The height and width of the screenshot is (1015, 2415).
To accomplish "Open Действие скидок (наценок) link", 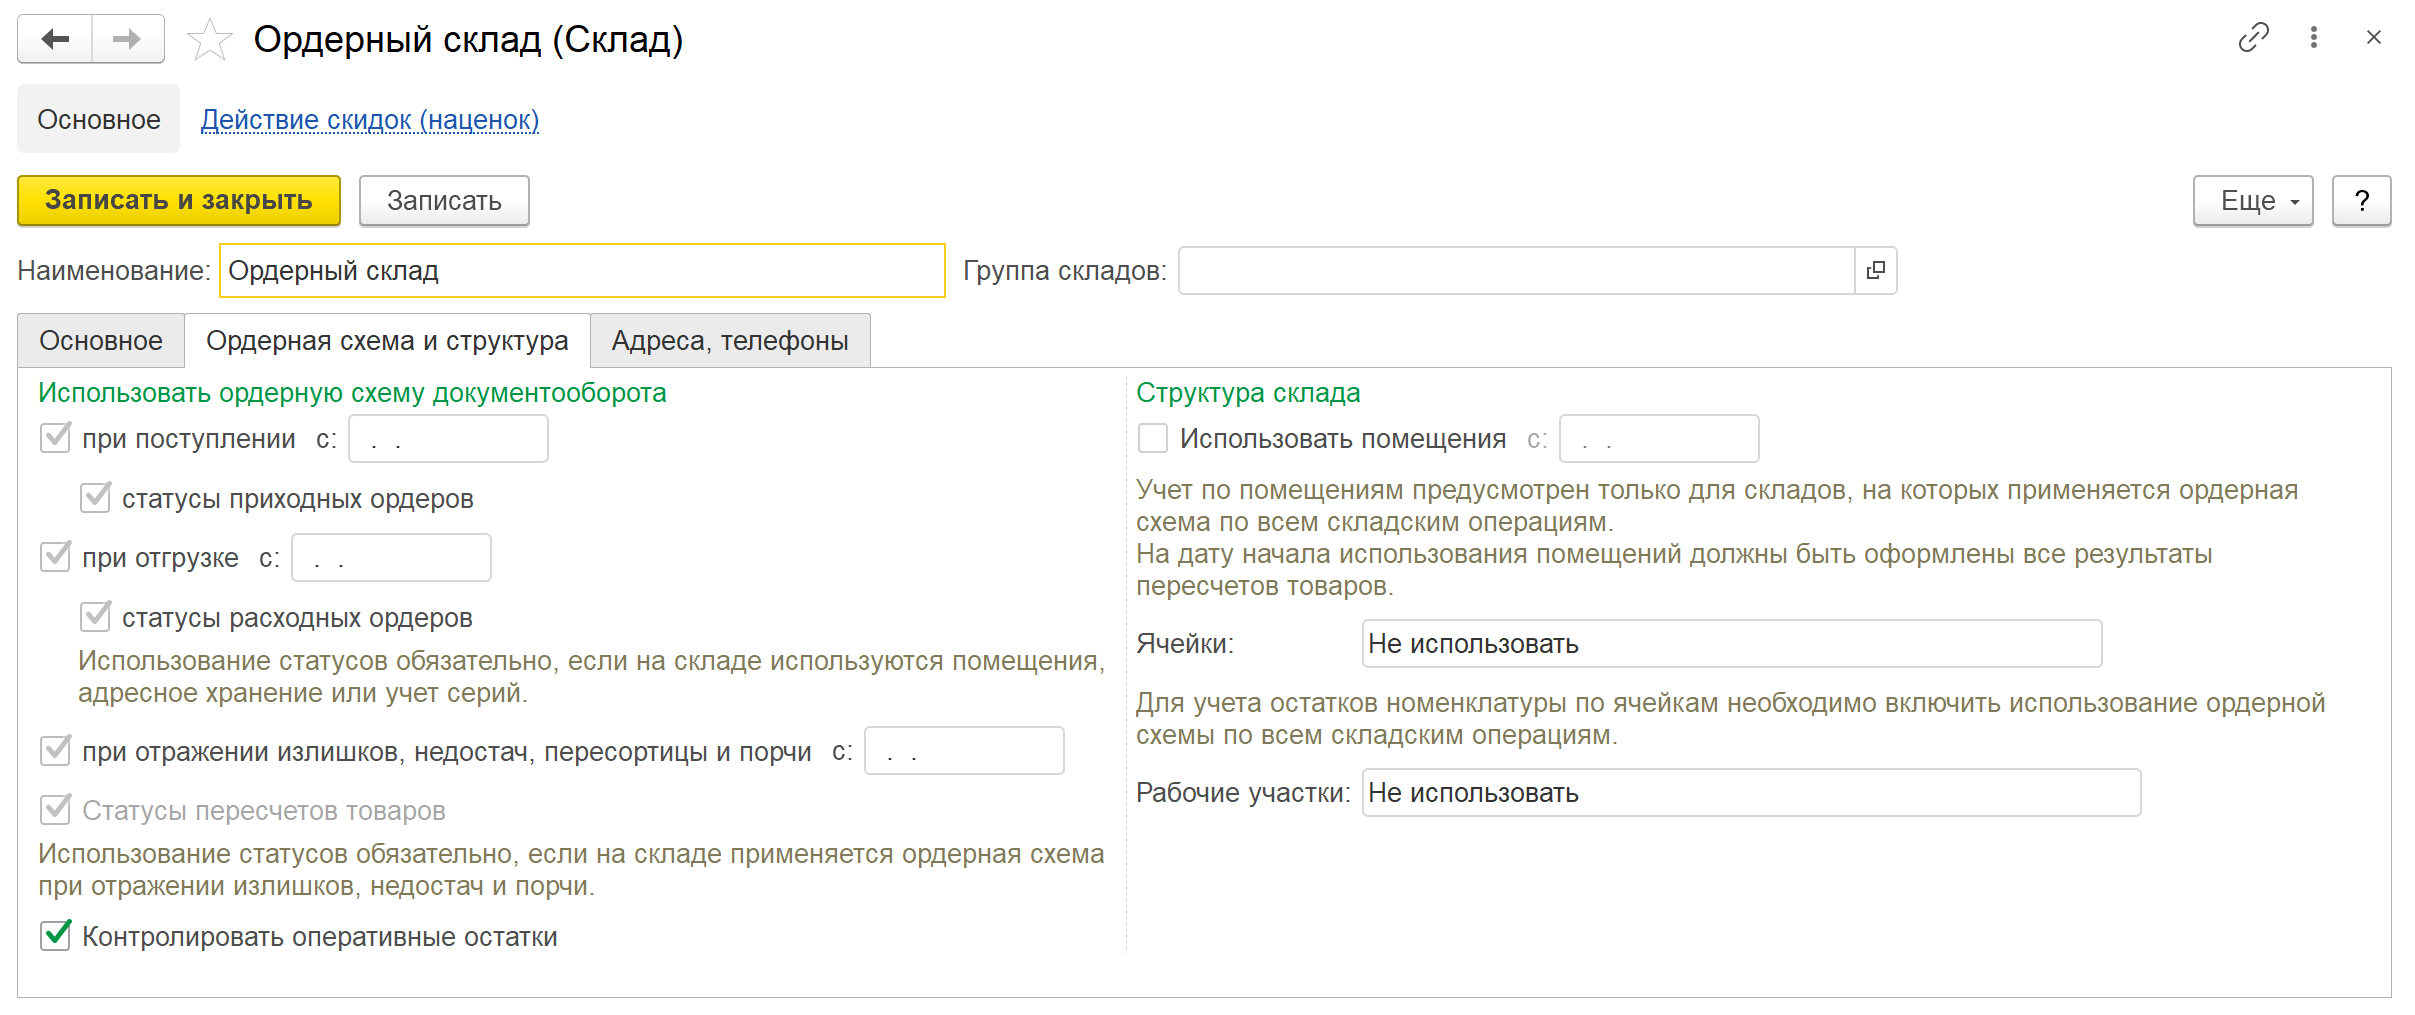I will click(370, 120).
